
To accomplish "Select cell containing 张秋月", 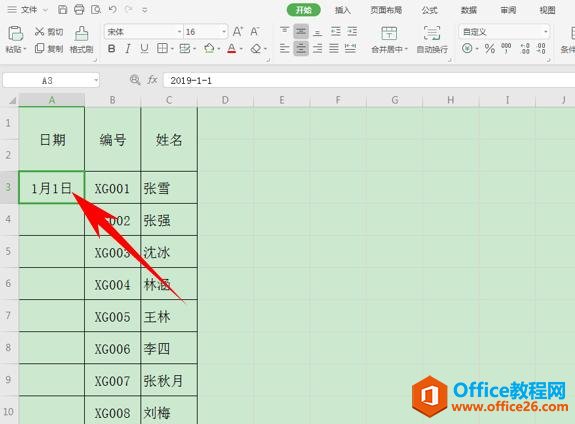I will click(169, 380).
